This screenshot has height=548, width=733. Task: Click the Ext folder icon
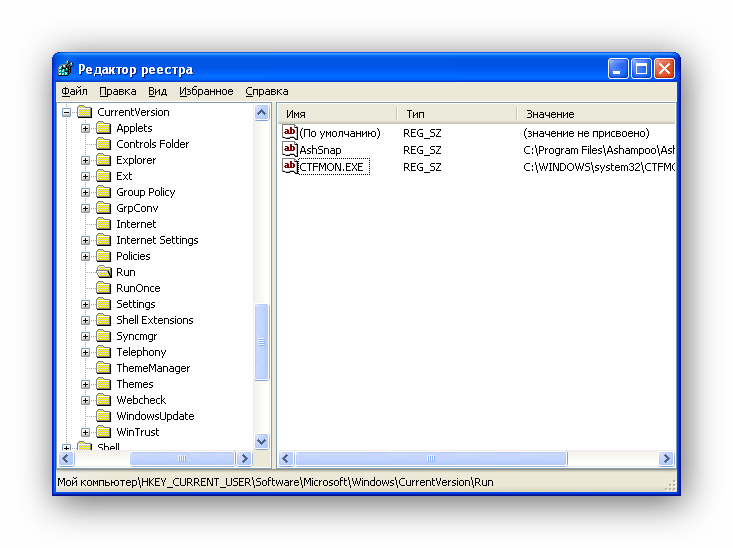pyautogui.click(x=103, y=176)
